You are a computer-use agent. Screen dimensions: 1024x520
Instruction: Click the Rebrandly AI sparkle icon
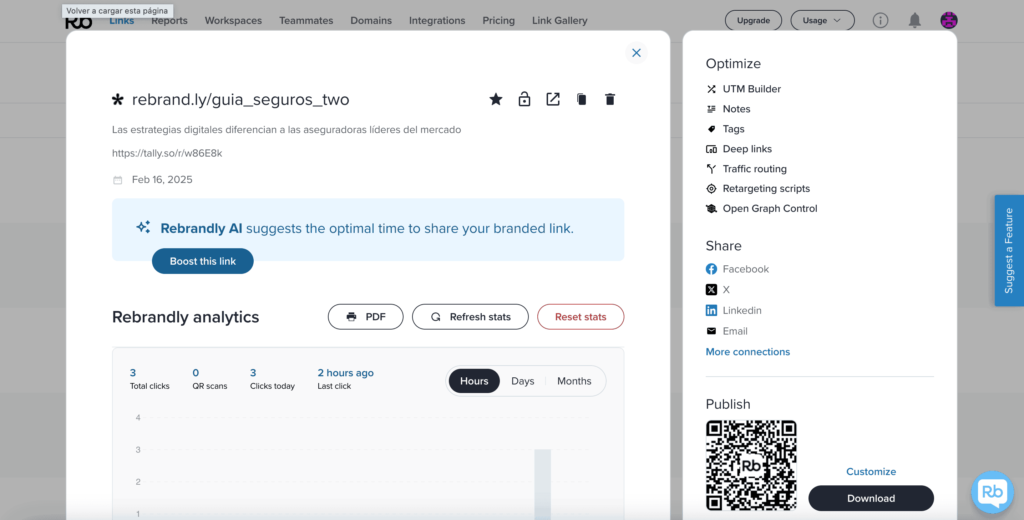click(143, 227)
